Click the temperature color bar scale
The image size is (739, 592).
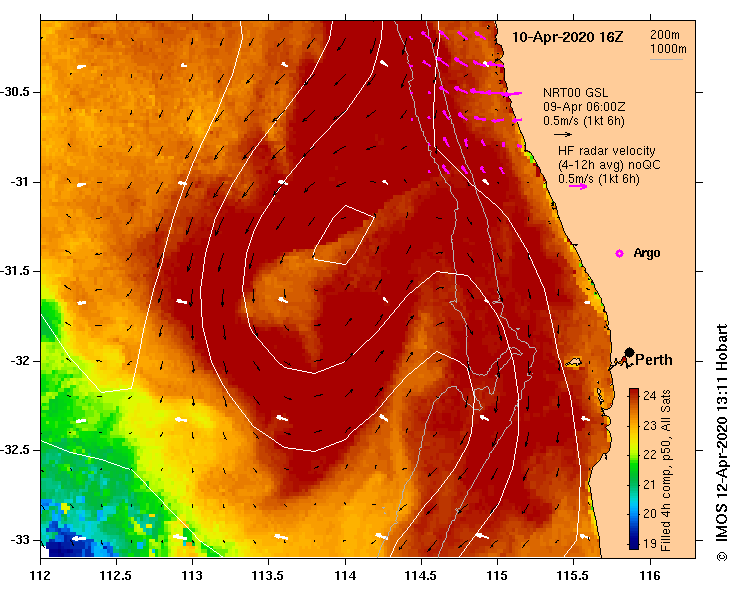point(634,469)
